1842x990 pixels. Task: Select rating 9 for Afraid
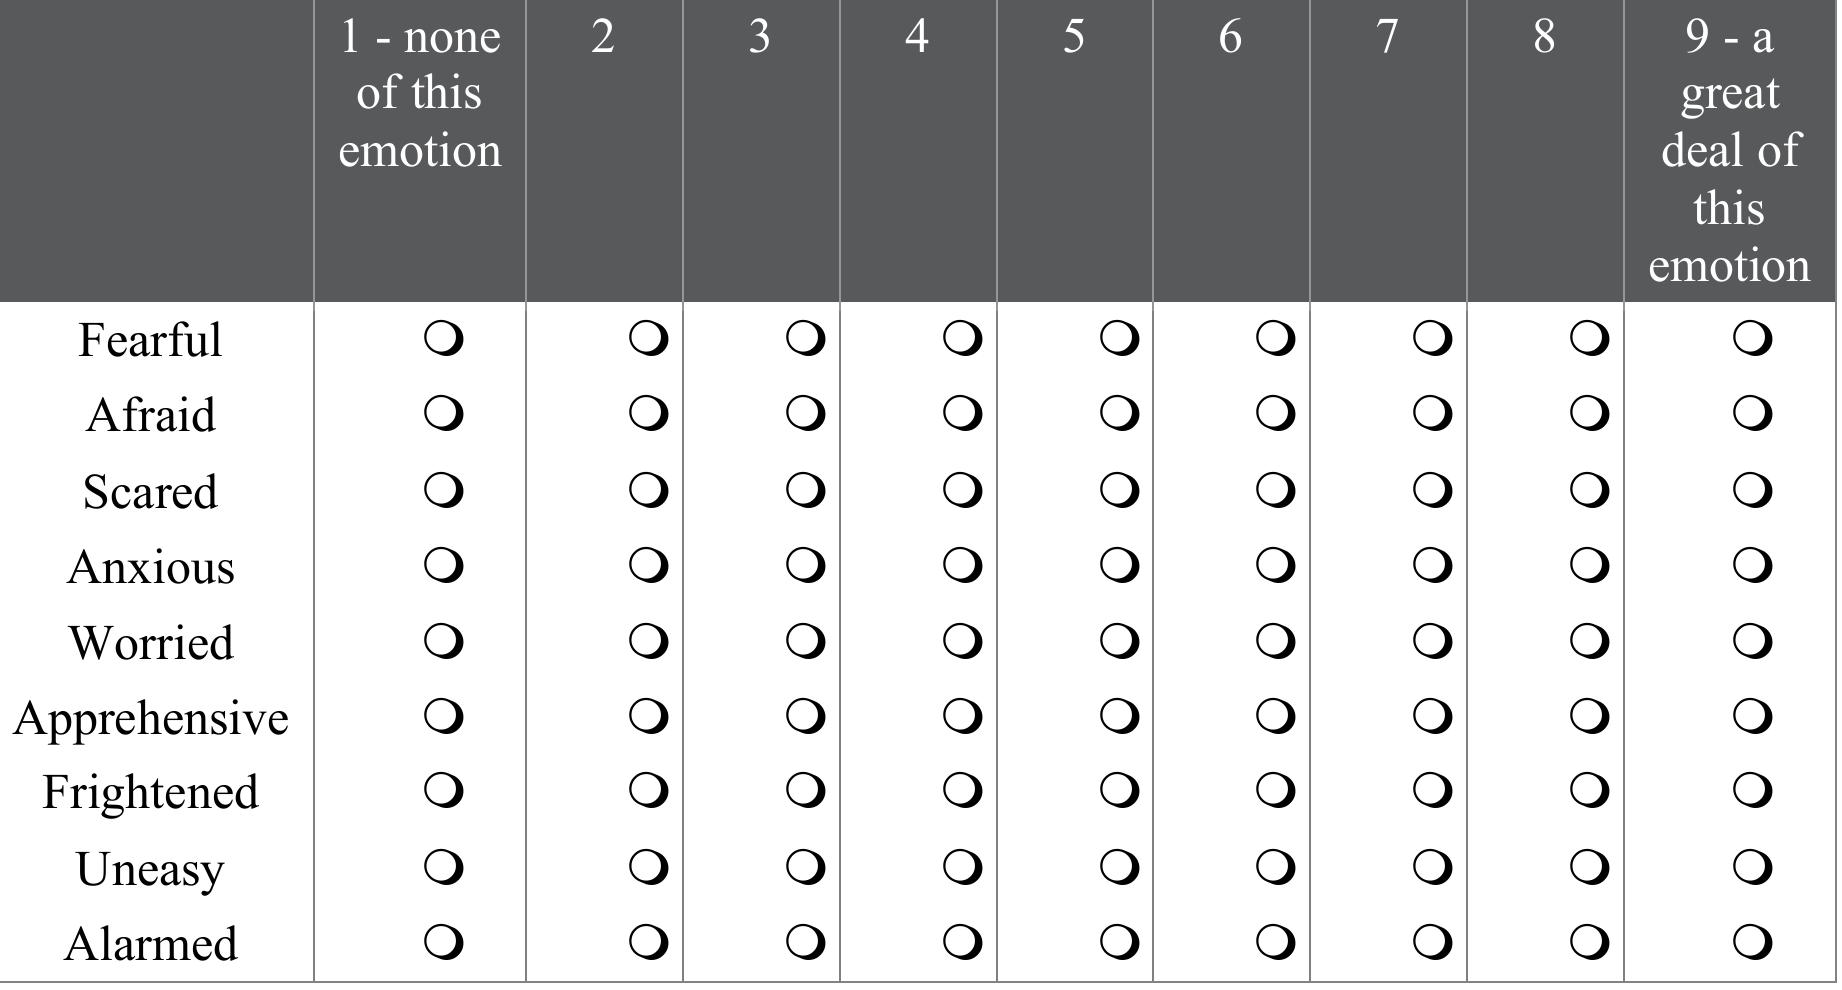coord(1752,413)
